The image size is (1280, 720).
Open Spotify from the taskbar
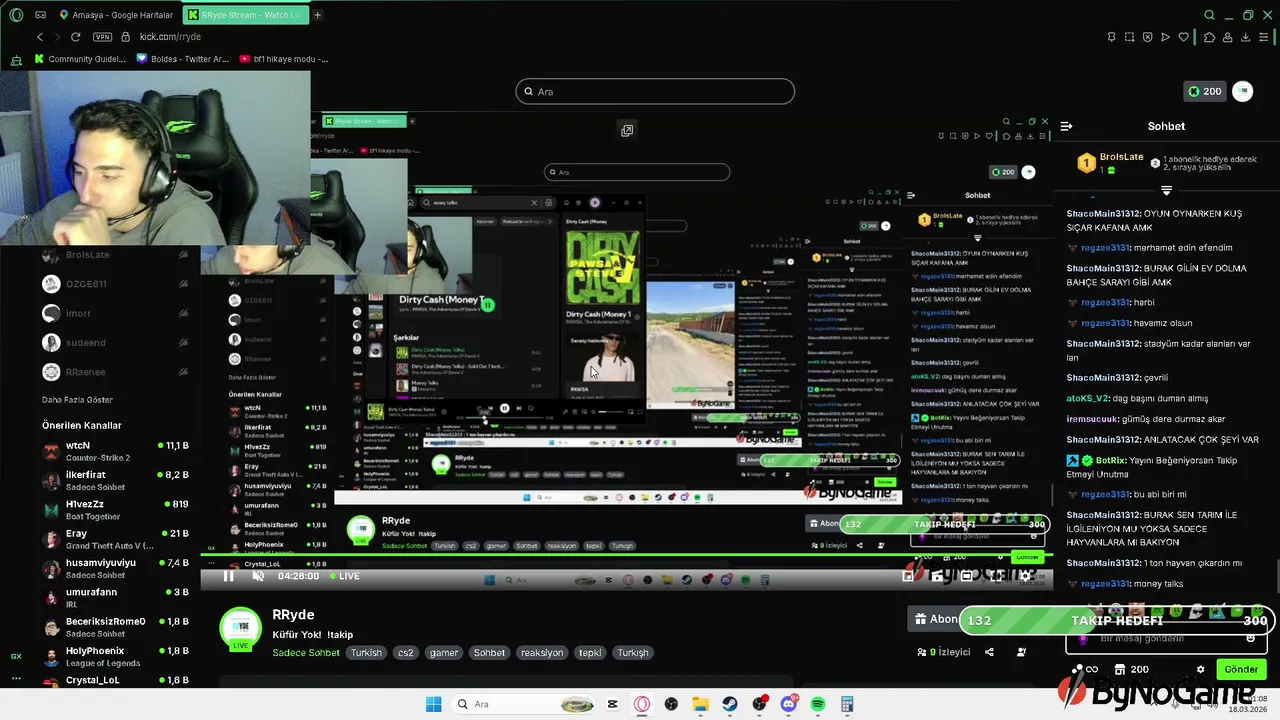(818, 704)
